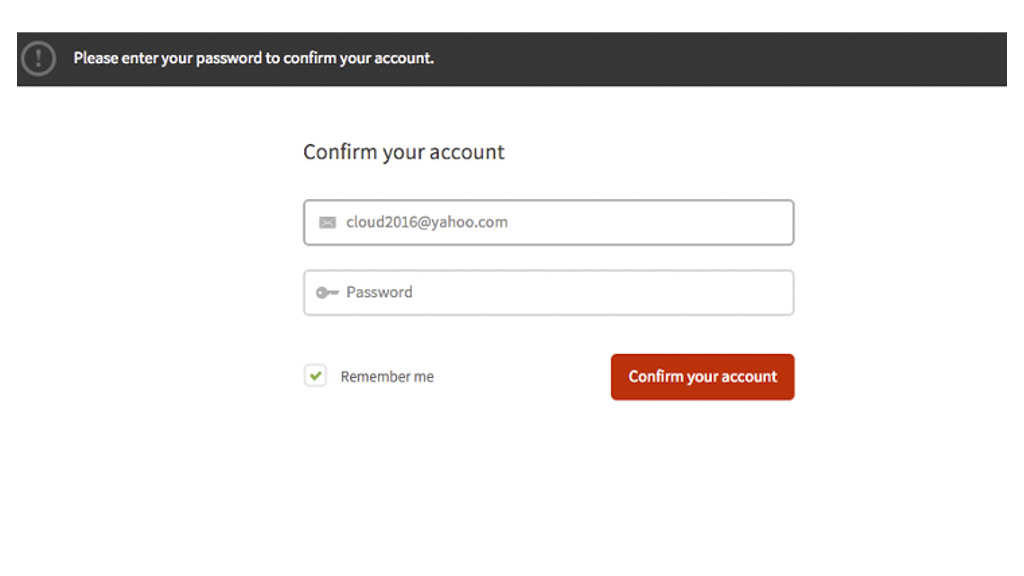Click the Password placeholder text

(379, 293)
